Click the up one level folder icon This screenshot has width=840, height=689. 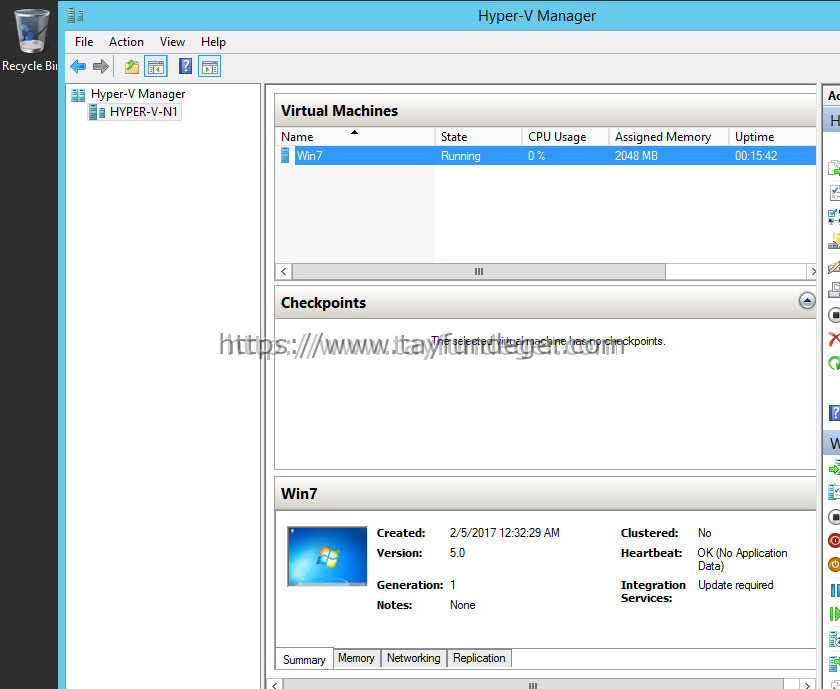(132, 66)
